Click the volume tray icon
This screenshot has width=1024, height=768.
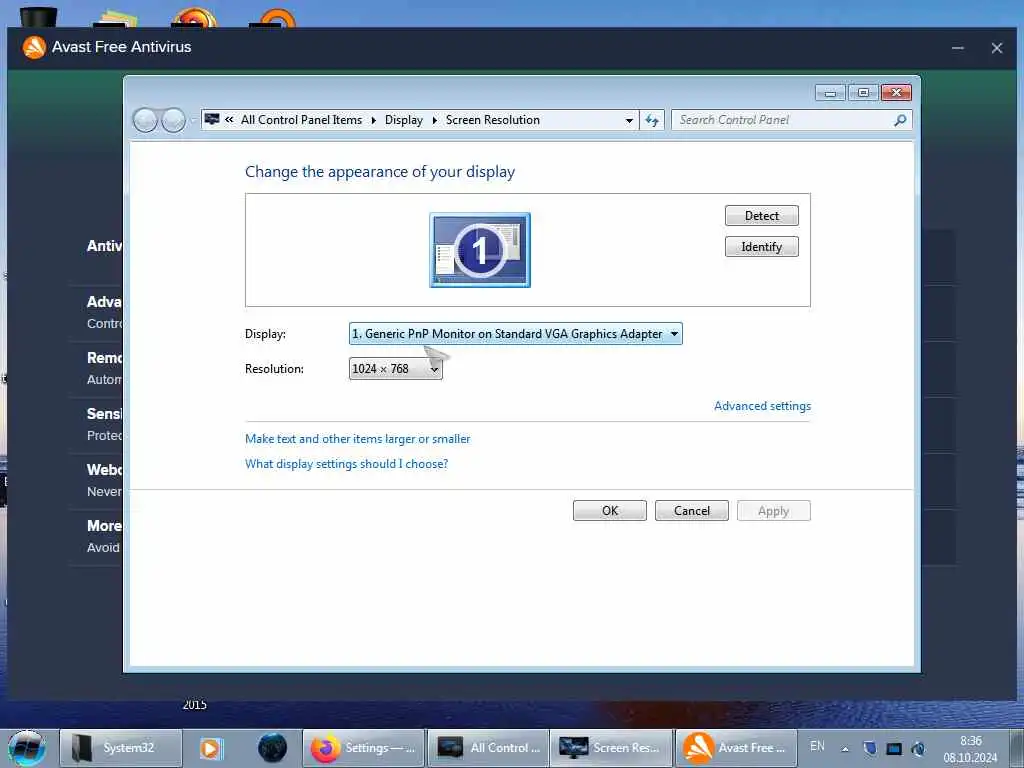(x=918, y=748)
